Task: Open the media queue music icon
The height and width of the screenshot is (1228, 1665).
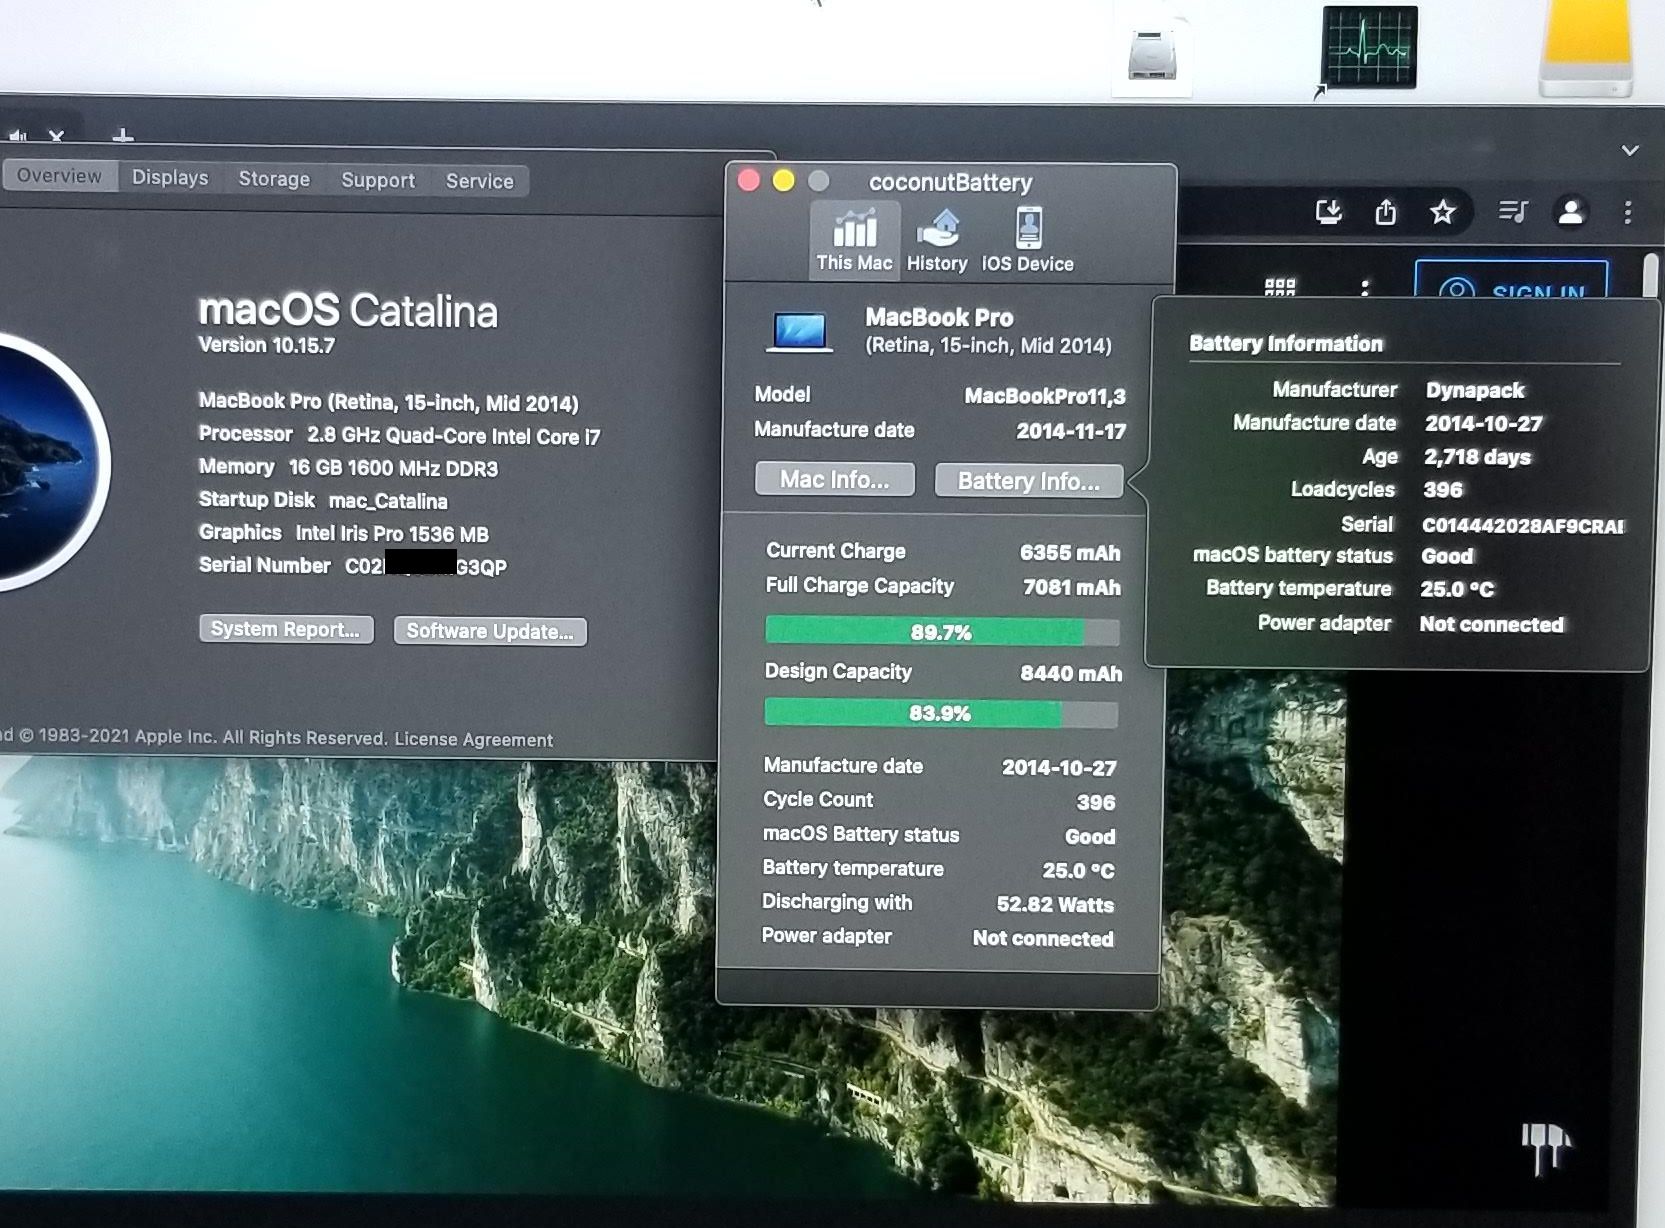Action: tap(1512, 212)
